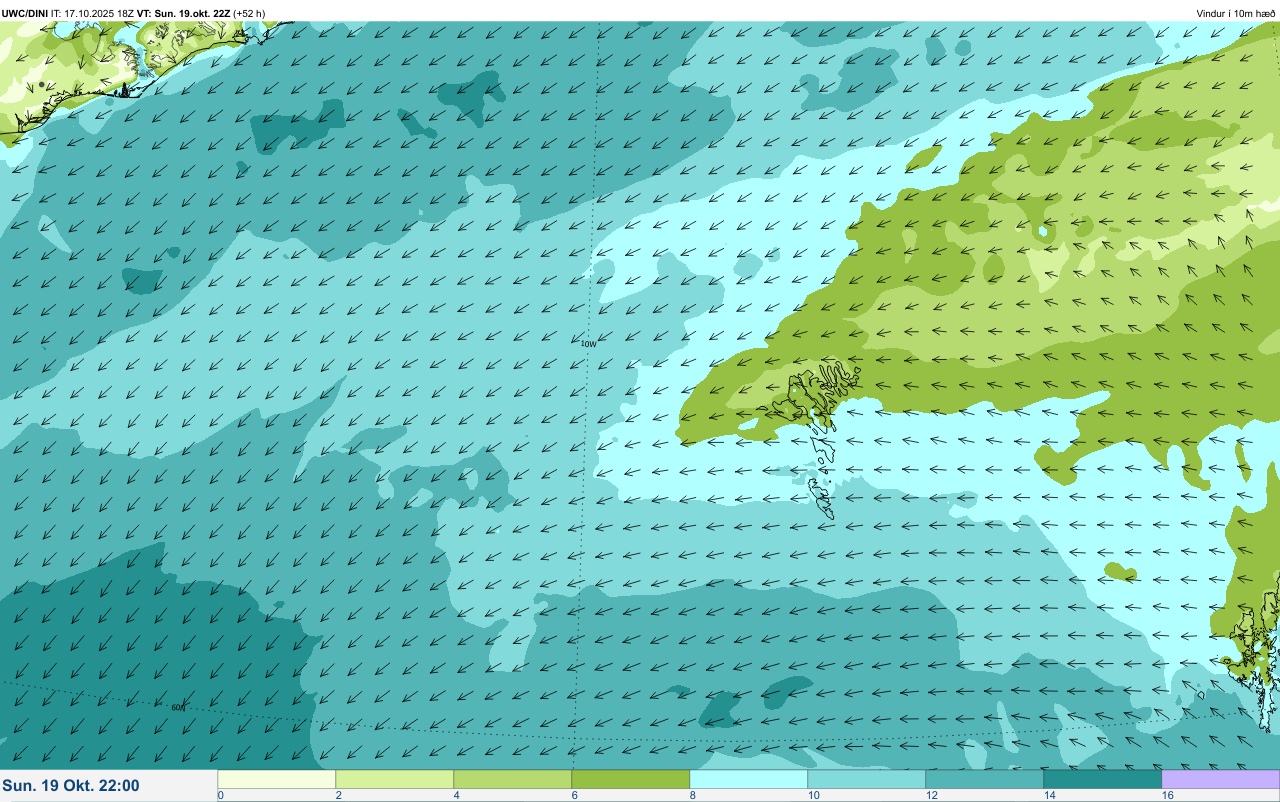The image size is (1280, 802).
Task: Click the legend value '14'
Action: coord(1050,795)
